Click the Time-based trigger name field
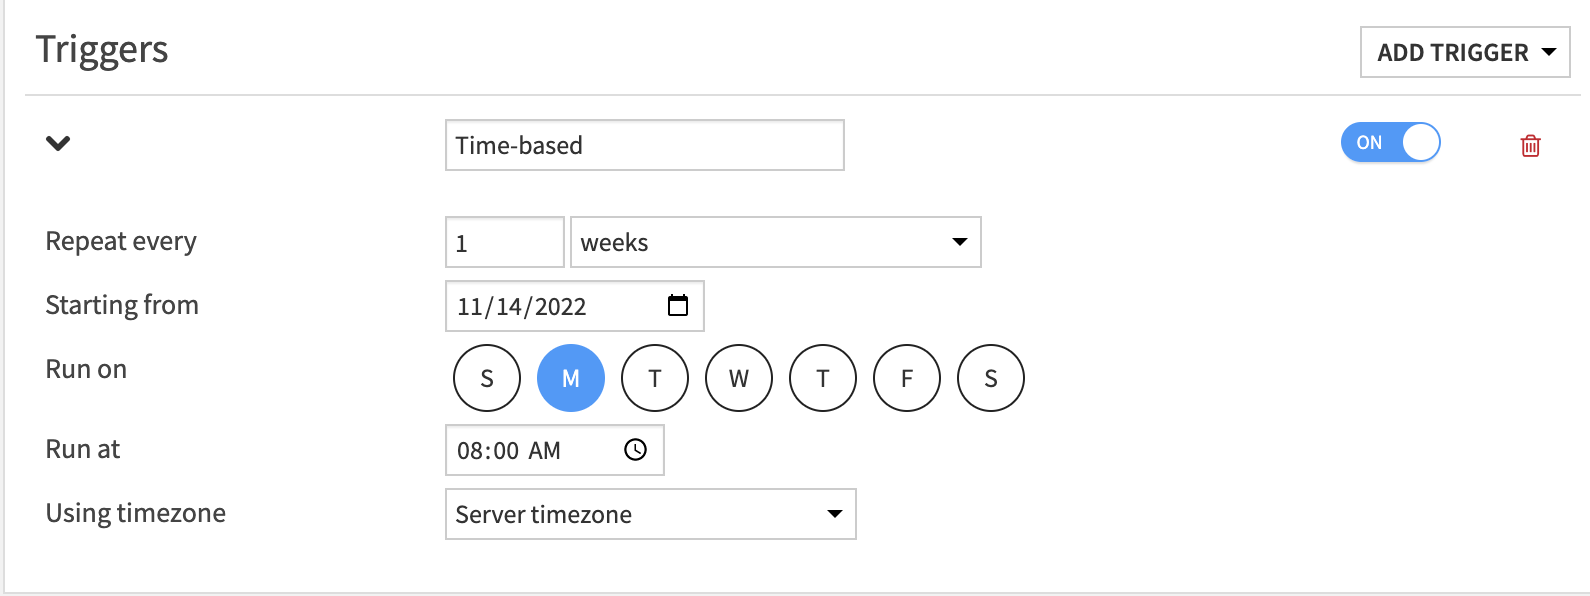The image size is (1590, 596). (644, 145)
